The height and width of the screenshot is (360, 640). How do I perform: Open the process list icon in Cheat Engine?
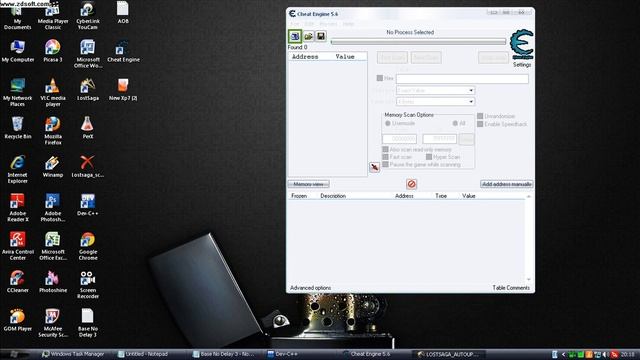tap(295, 36)
